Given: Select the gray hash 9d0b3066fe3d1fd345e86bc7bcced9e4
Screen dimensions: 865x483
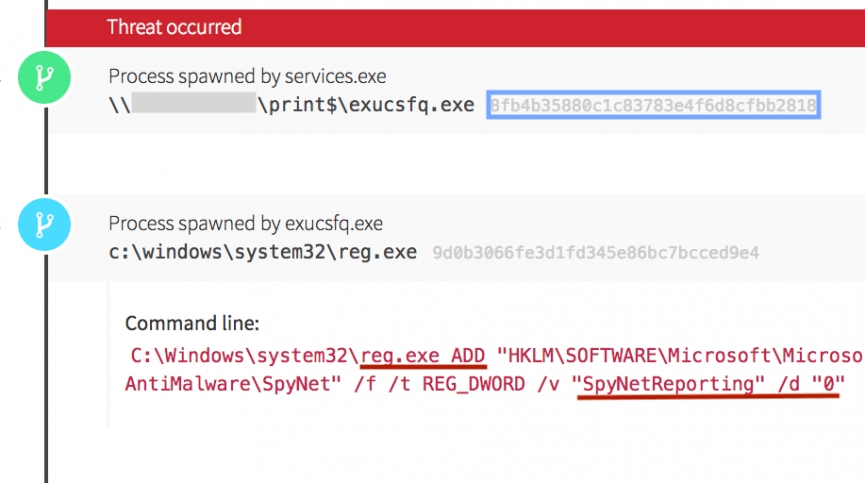Looking at the screenshot, I should click(595, 252).
